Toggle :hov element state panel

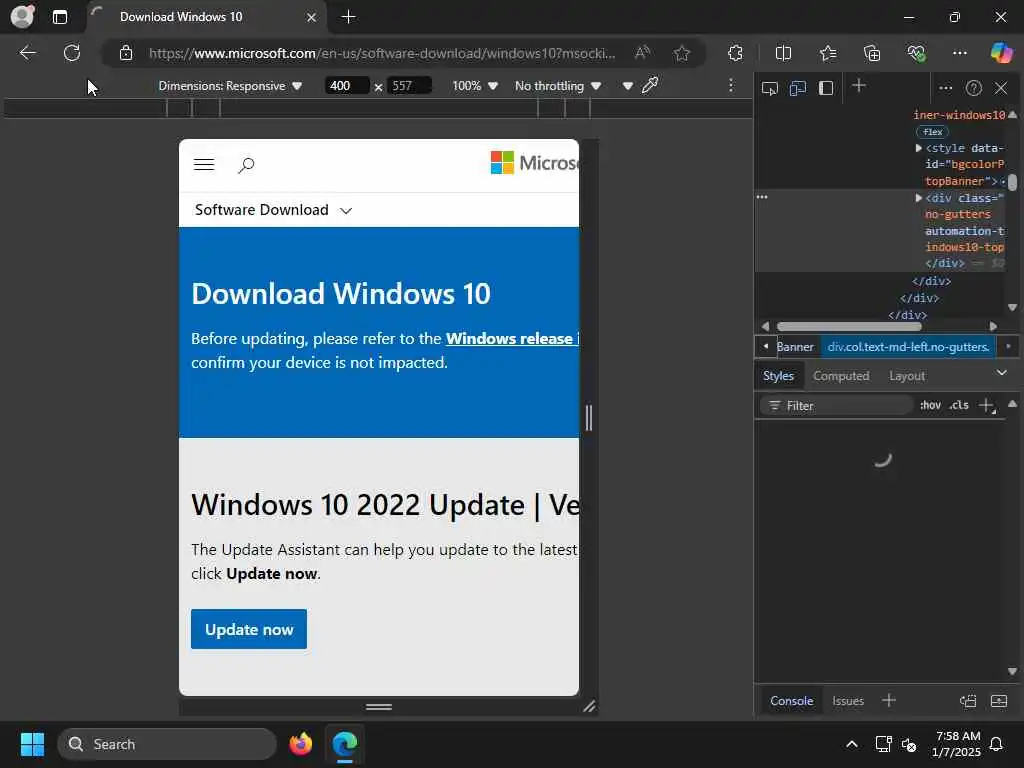931,406
